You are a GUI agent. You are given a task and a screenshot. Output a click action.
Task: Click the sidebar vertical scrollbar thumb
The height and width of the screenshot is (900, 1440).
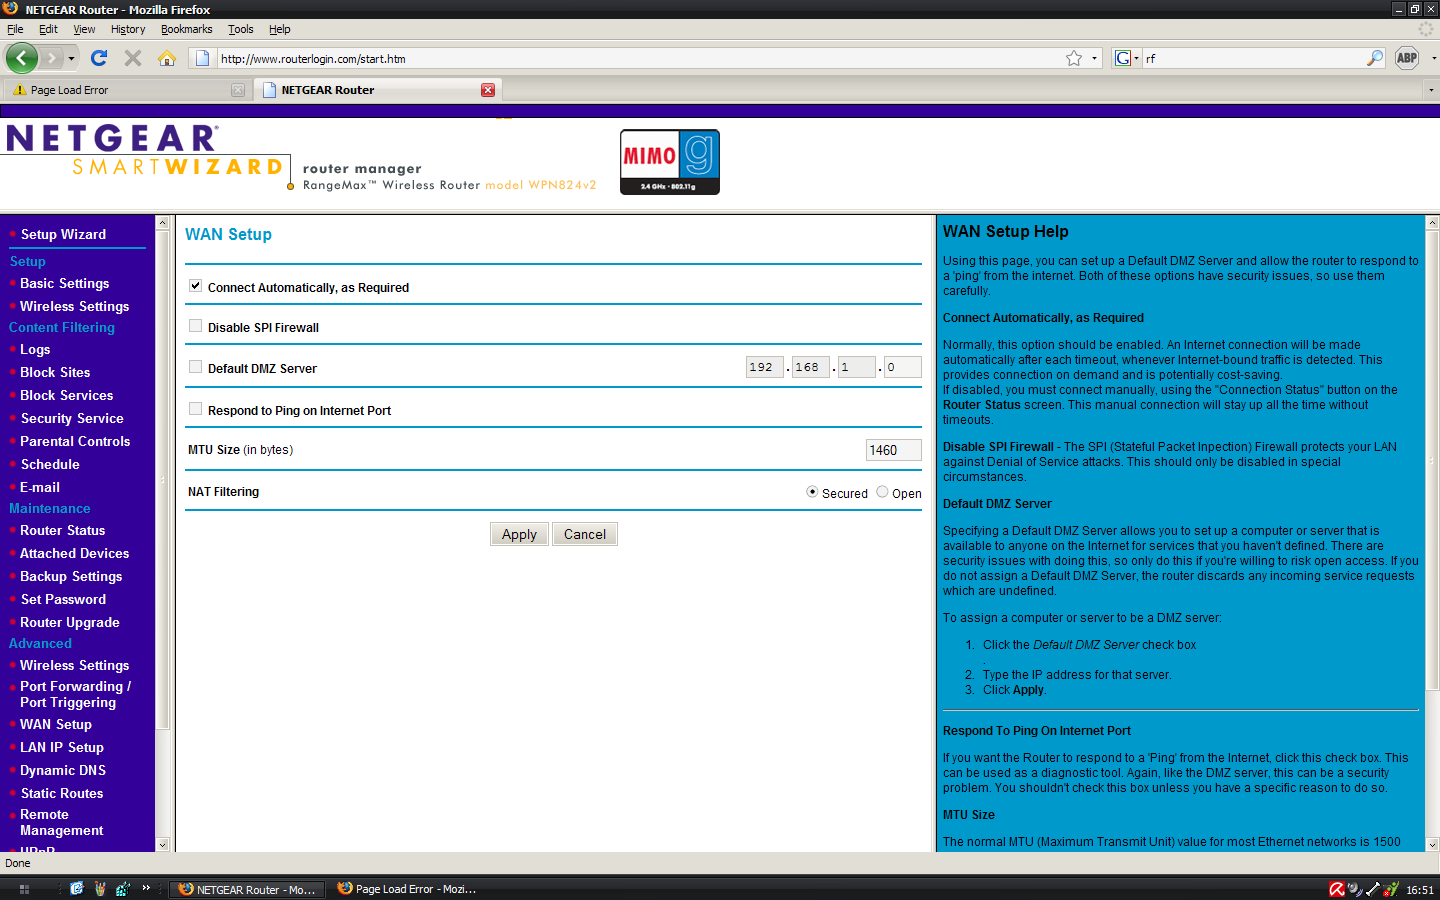tap(163, 480)
